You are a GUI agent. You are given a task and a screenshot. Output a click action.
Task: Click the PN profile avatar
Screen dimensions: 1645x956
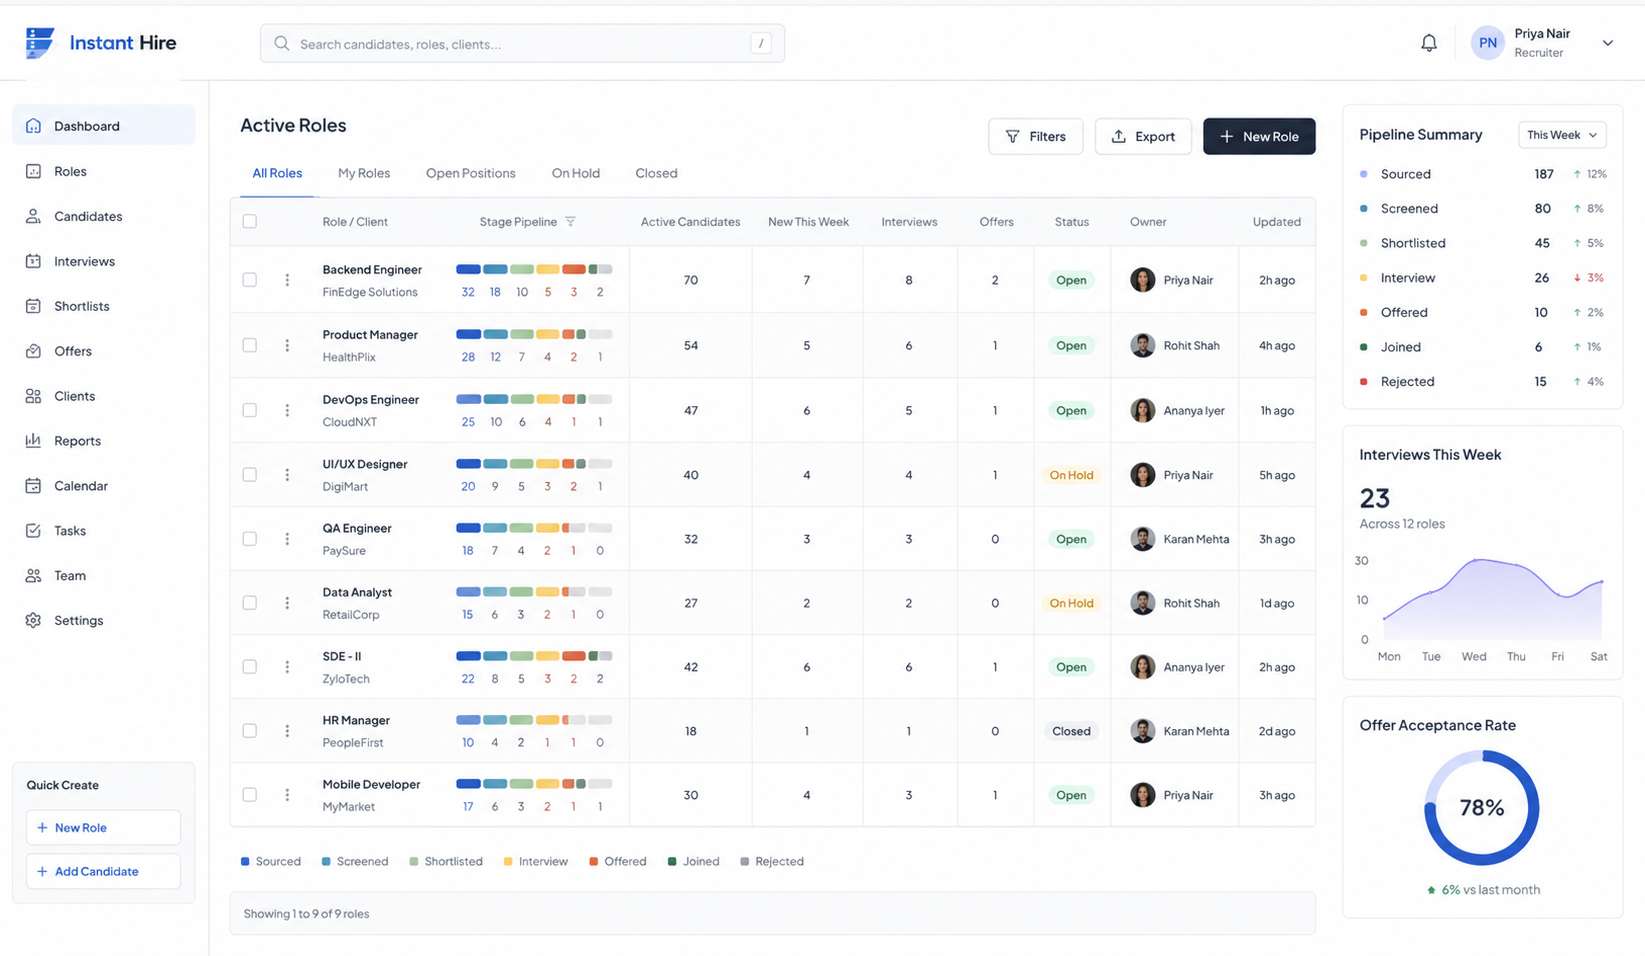click(1488, 43)
